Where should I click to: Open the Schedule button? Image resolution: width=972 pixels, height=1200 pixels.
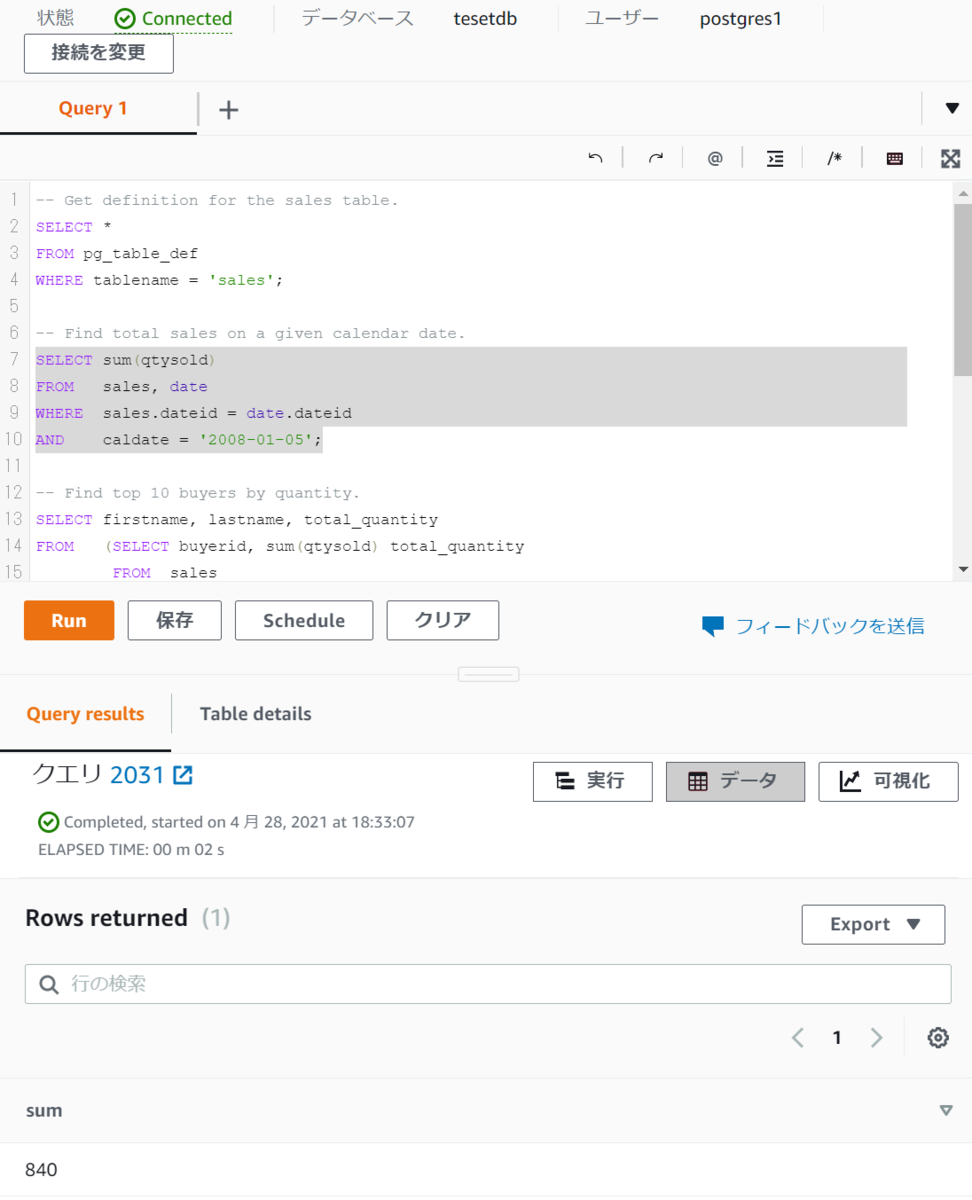304,621
